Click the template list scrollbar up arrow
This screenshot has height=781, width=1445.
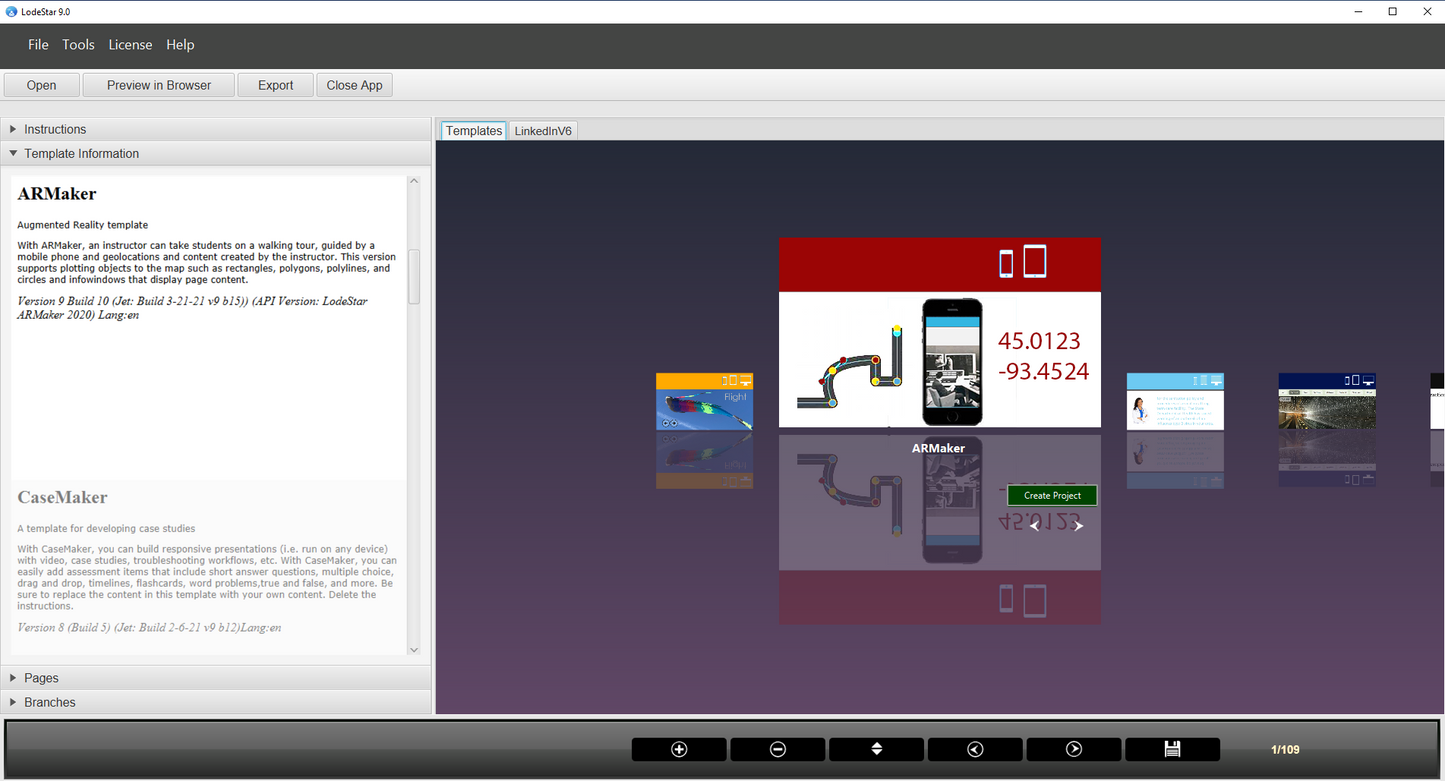[414, 182]
